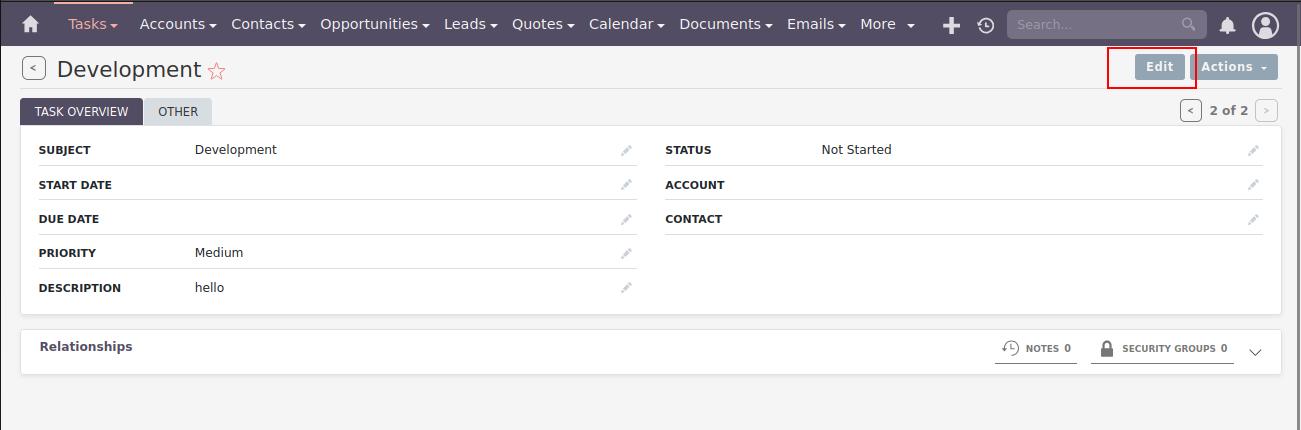The height and width of the screenshot is (430, 1301).
Task: Select the 'hello' description value
Action: (x=209, y=288)
